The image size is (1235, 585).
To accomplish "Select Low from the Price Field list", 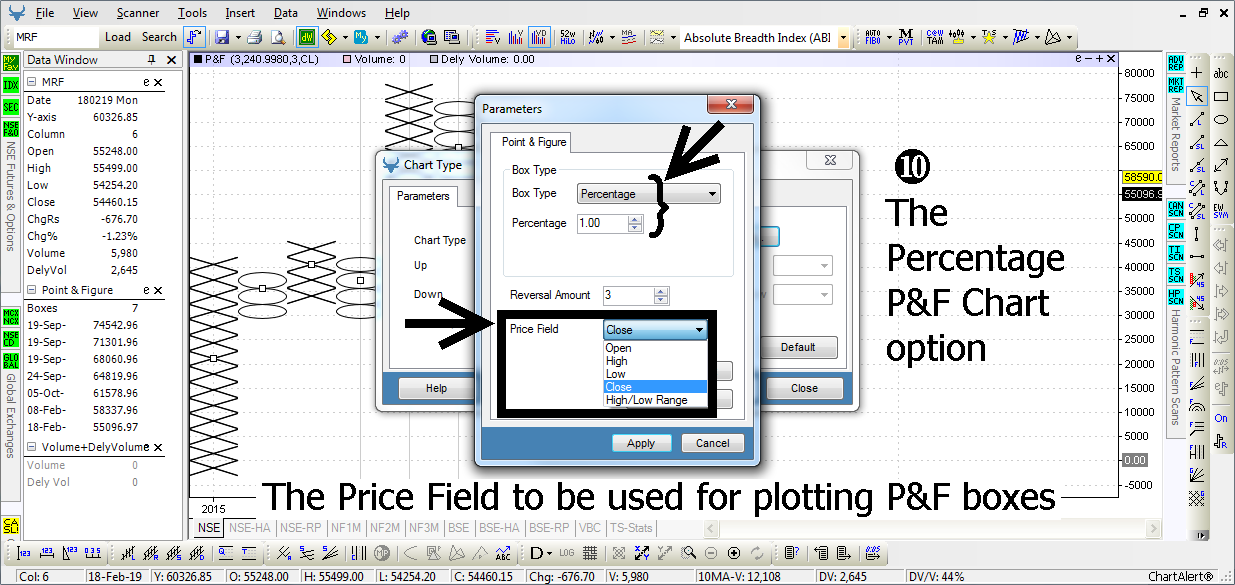I will point(655,374).
